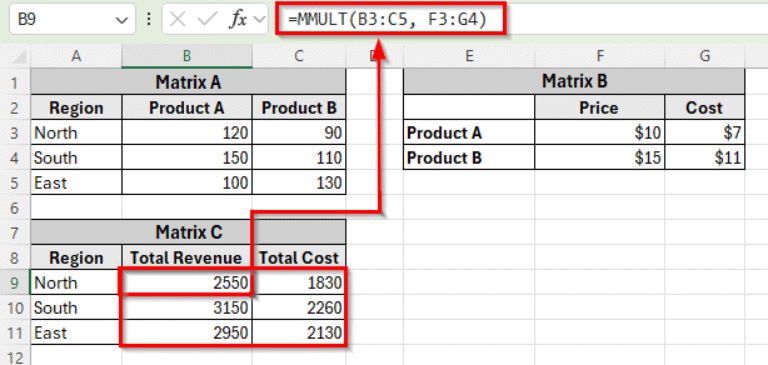The height and width of the screenshot is (365, 768).
Task: Click the South cell in Matrix C
Action: coord(76,308)
